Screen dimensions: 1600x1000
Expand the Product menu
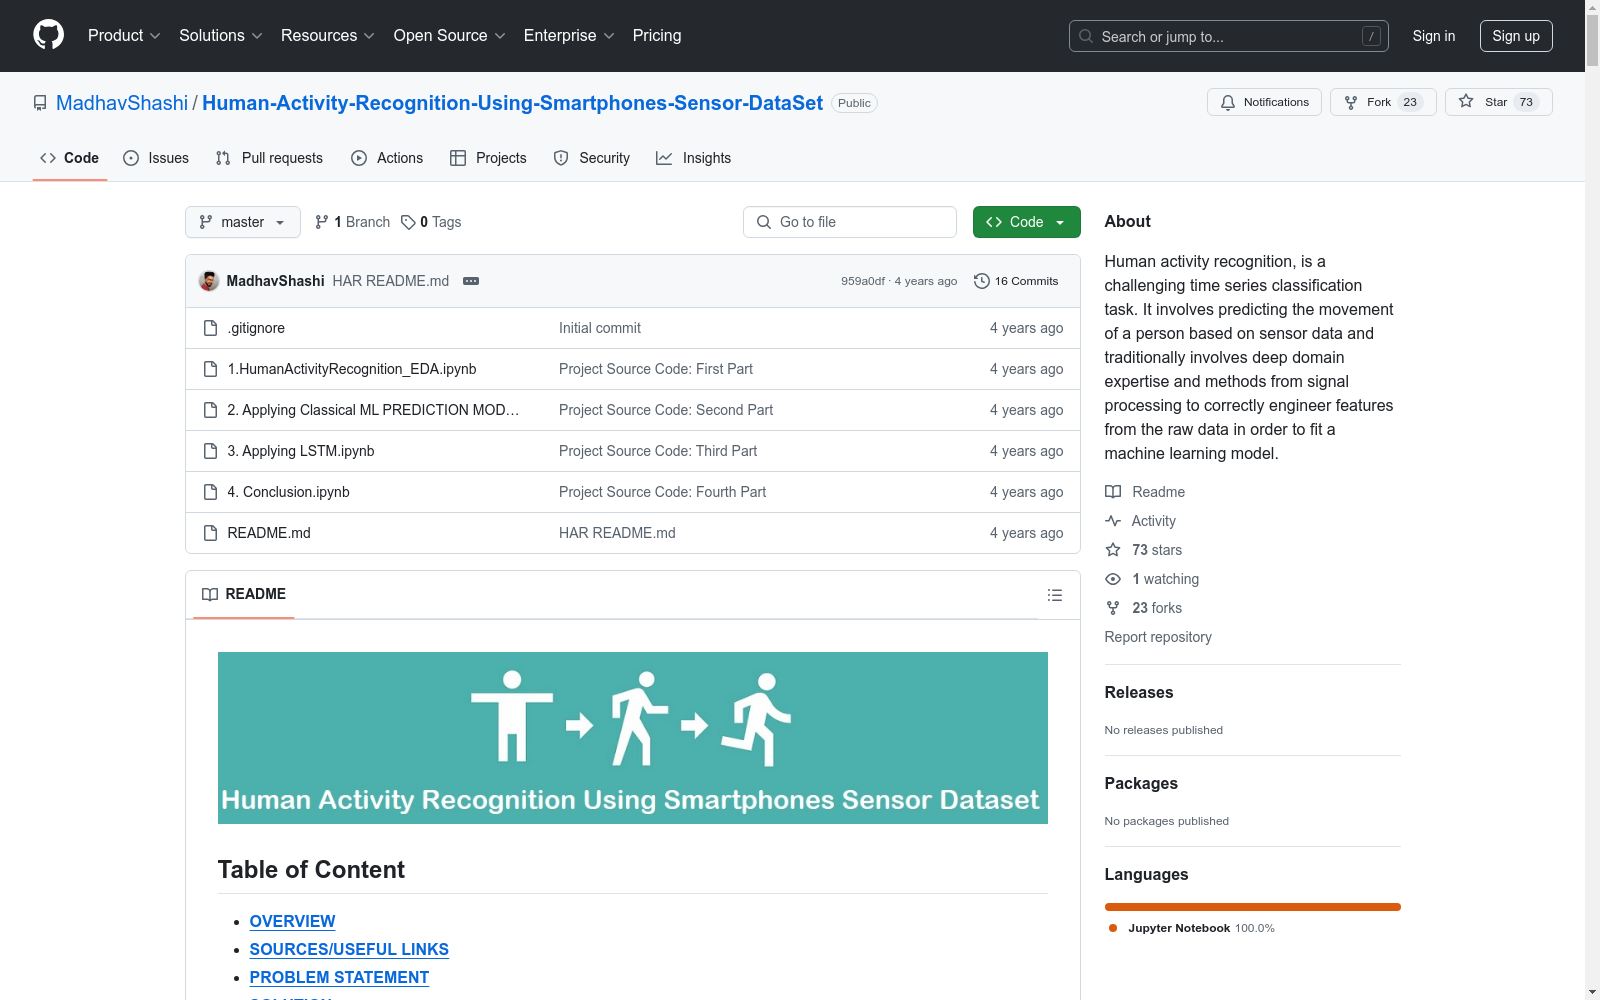[124, 36]
